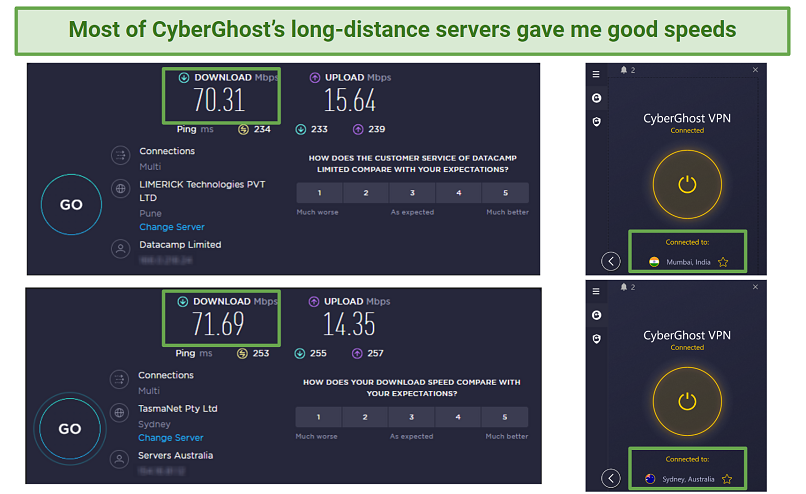Click Connections icon in Pune speed test
This screenshot has height=494, width=806.
click(x=120, y=155)
